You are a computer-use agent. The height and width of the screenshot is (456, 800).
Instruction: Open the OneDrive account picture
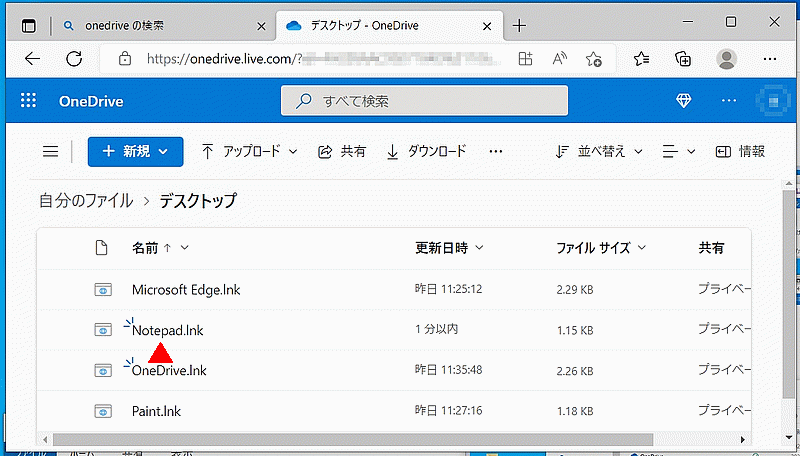773,100
